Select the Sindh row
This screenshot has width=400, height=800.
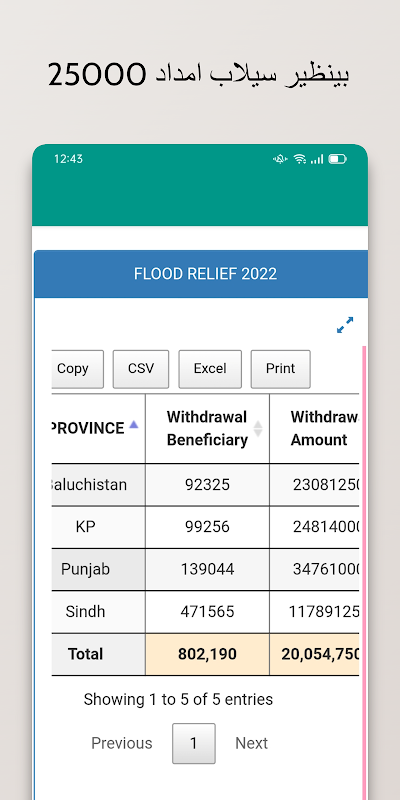coord(205,612)
